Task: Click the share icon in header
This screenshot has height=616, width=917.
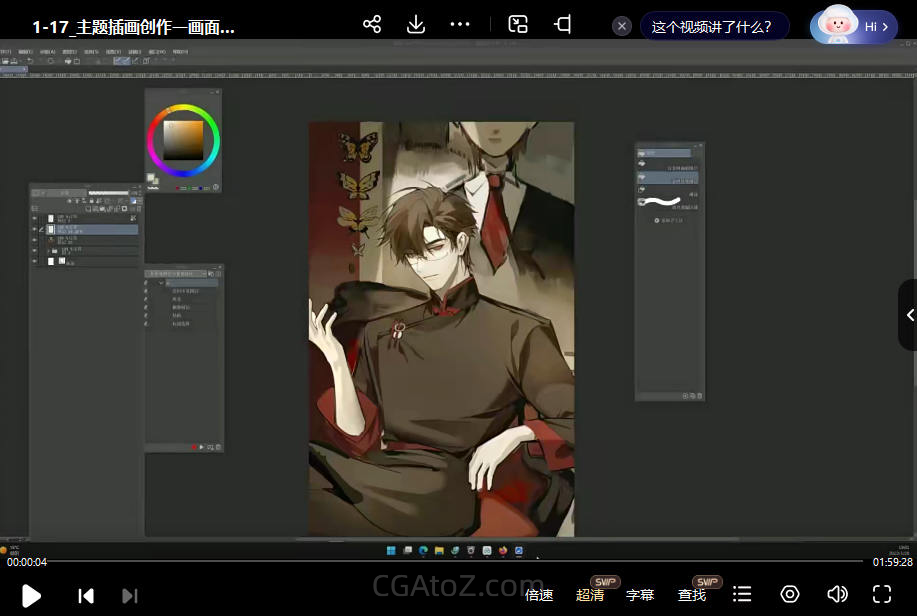Action: tap(372, 25)
